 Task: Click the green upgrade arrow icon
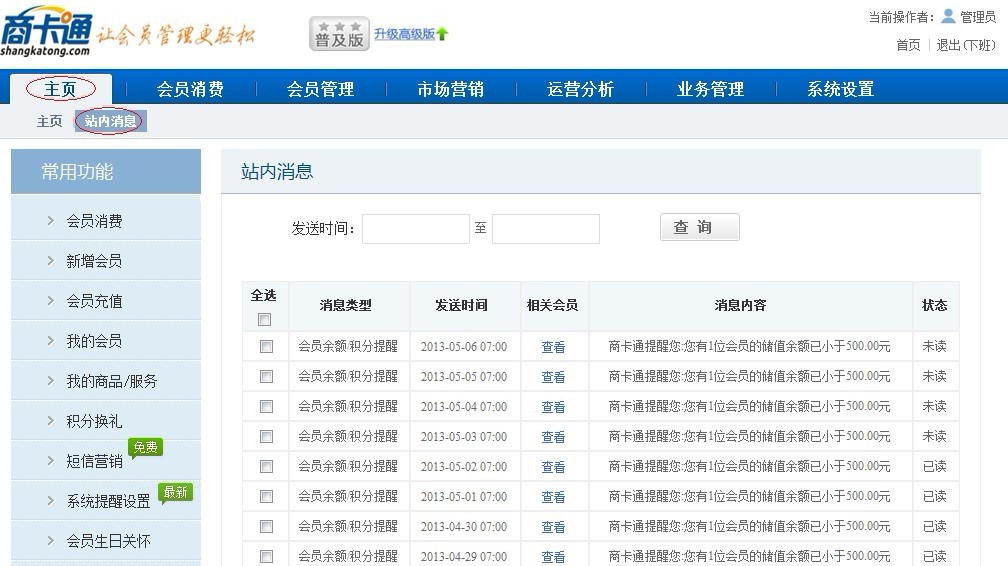click(x=442, y=34)
